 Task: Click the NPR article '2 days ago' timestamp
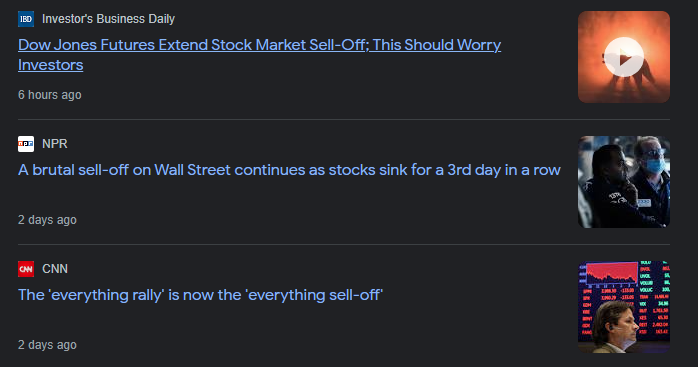pos(47,220)
